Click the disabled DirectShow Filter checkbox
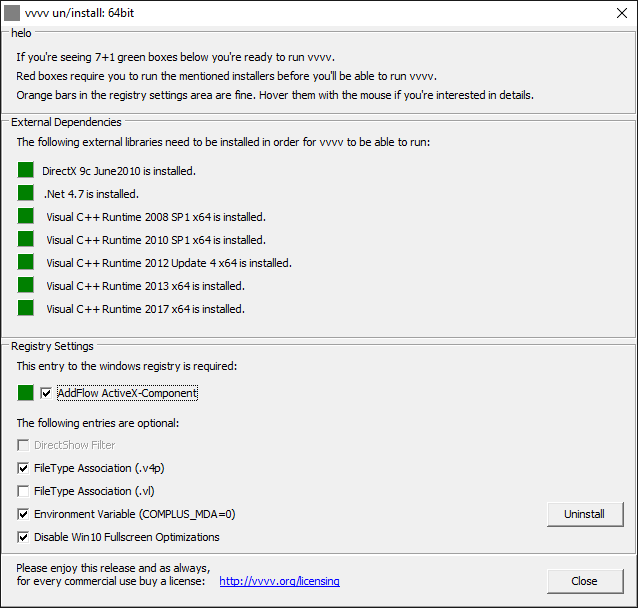The height and width of the screenshot is (608, 638). [23, 445]
